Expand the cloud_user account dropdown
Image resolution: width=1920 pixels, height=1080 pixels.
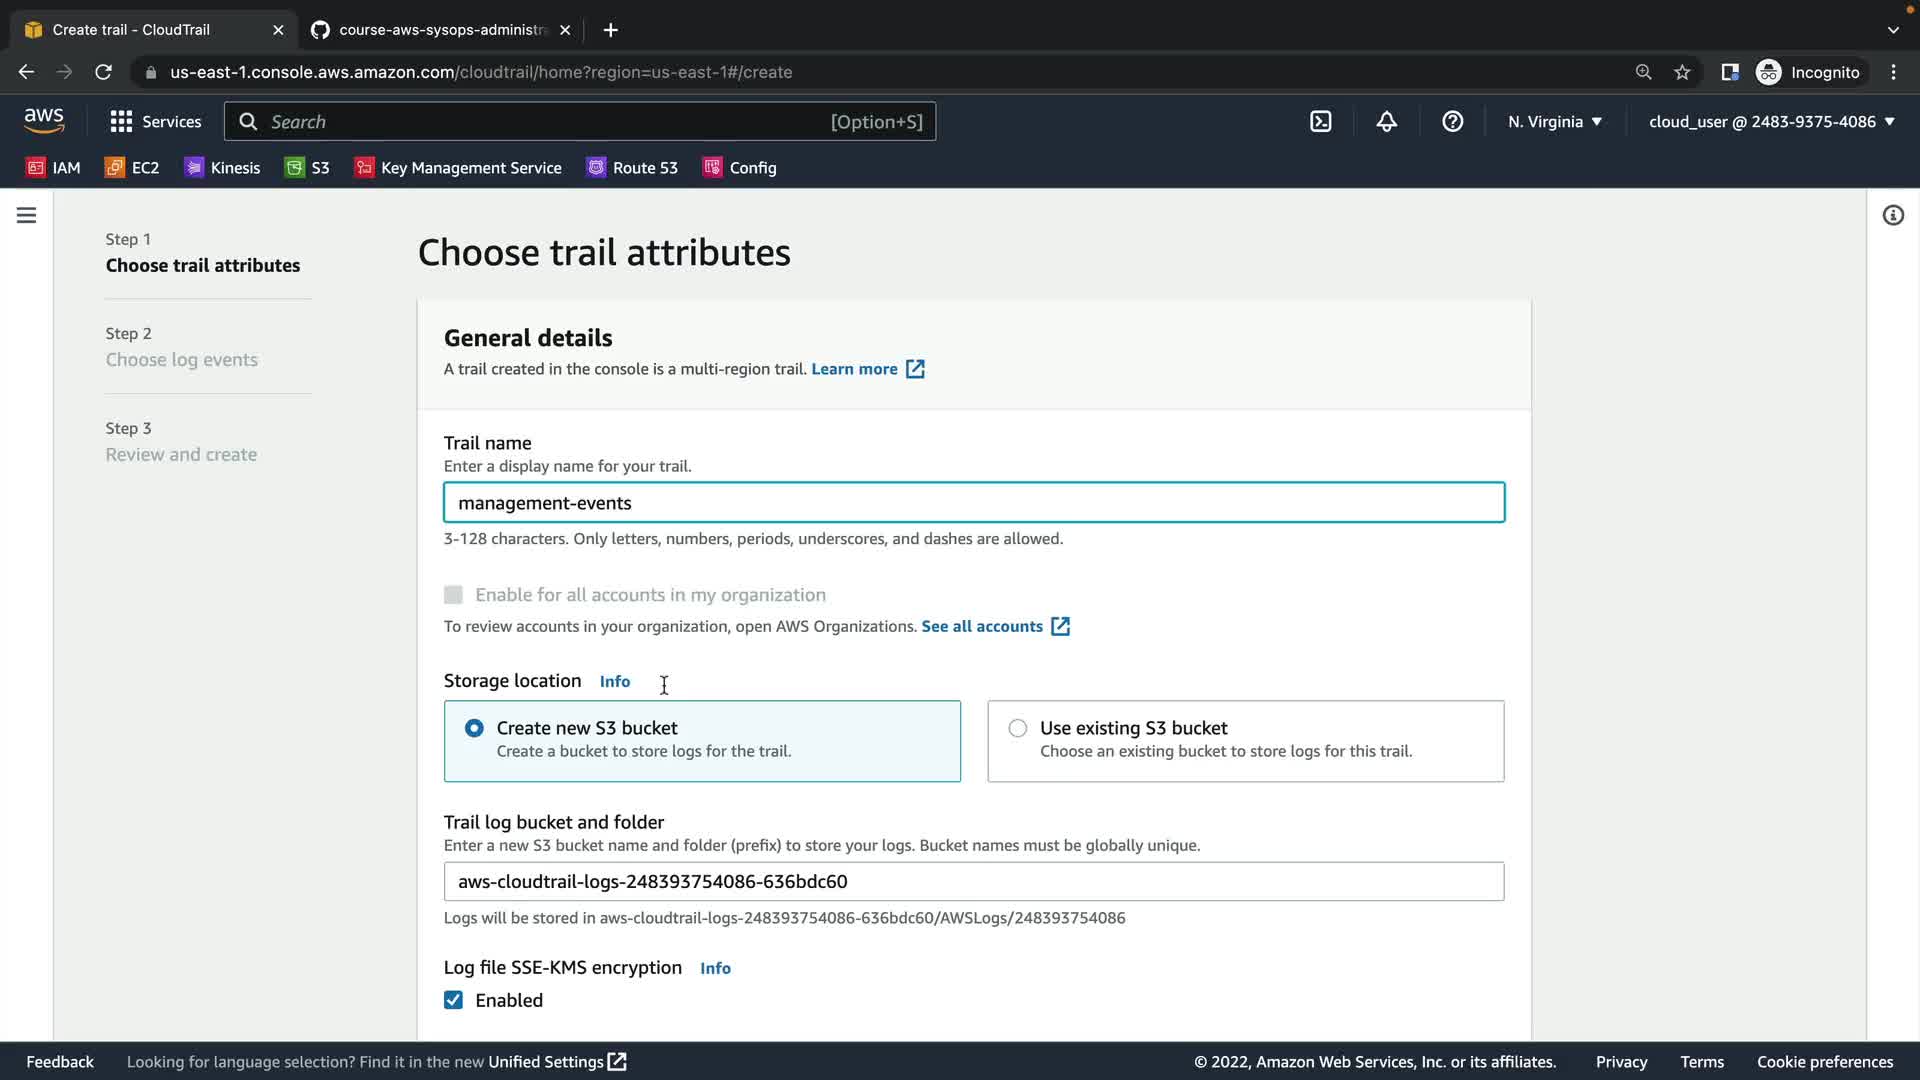click(1771, 121)
